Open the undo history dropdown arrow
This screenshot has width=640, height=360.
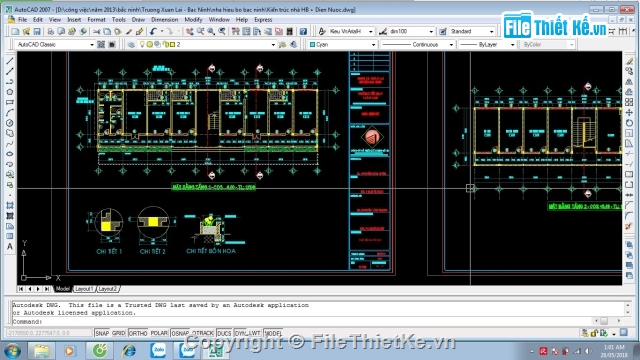click(162, 31)
